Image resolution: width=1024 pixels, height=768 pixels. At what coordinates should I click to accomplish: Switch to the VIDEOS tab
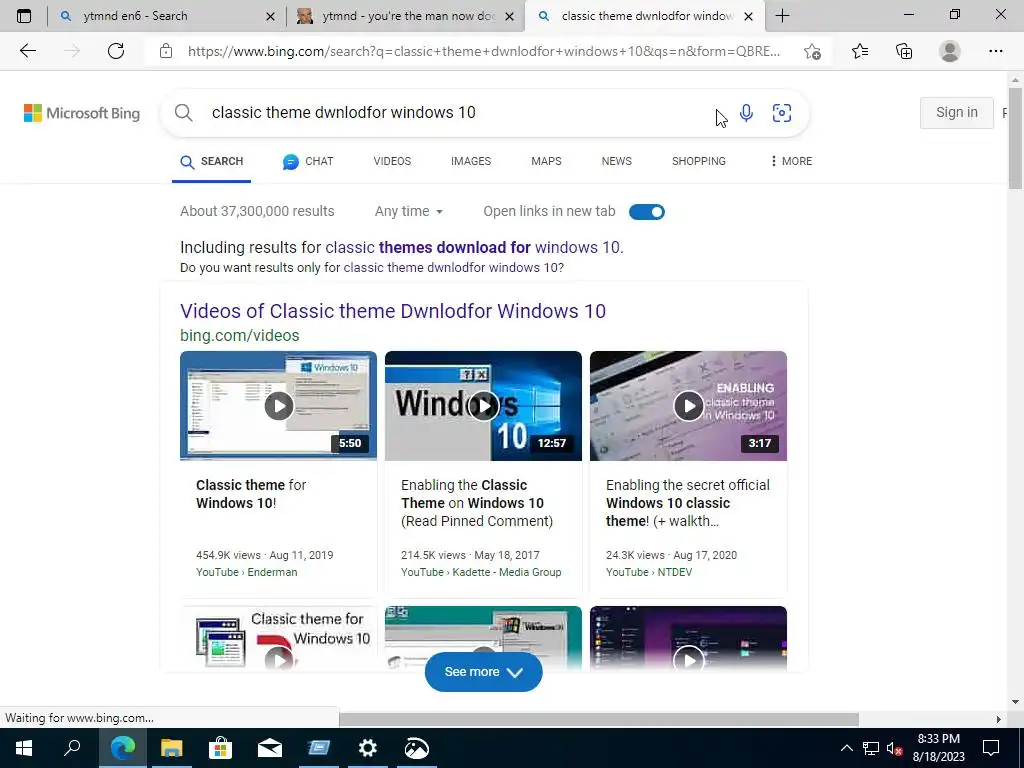(392, 161)
